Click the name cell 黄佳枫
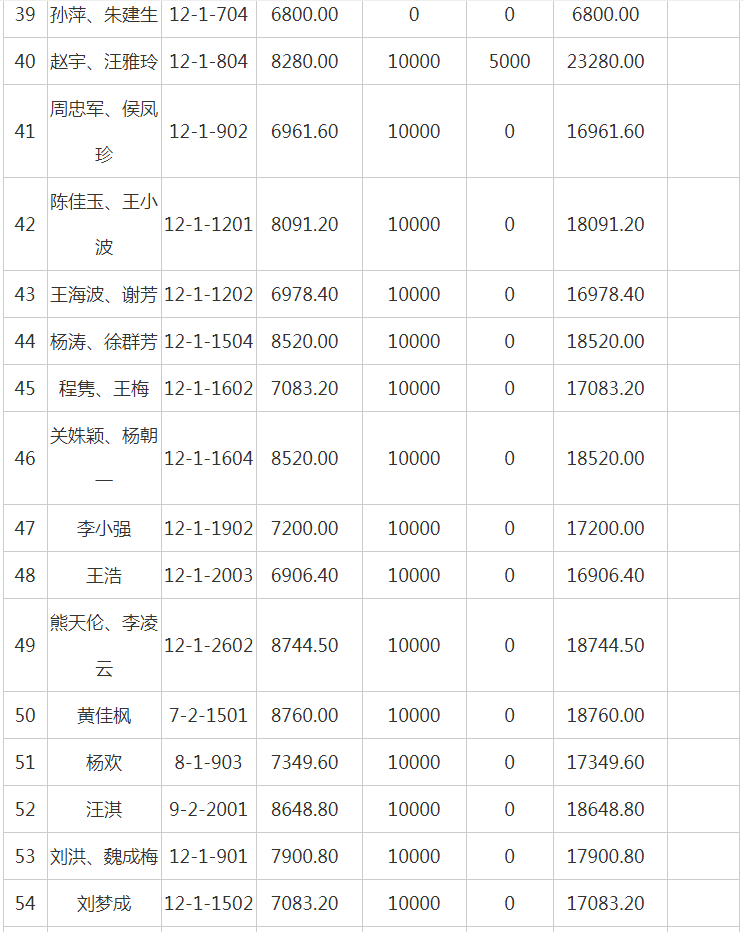Viewport: 744px width, 932px height. pos(104,715)
